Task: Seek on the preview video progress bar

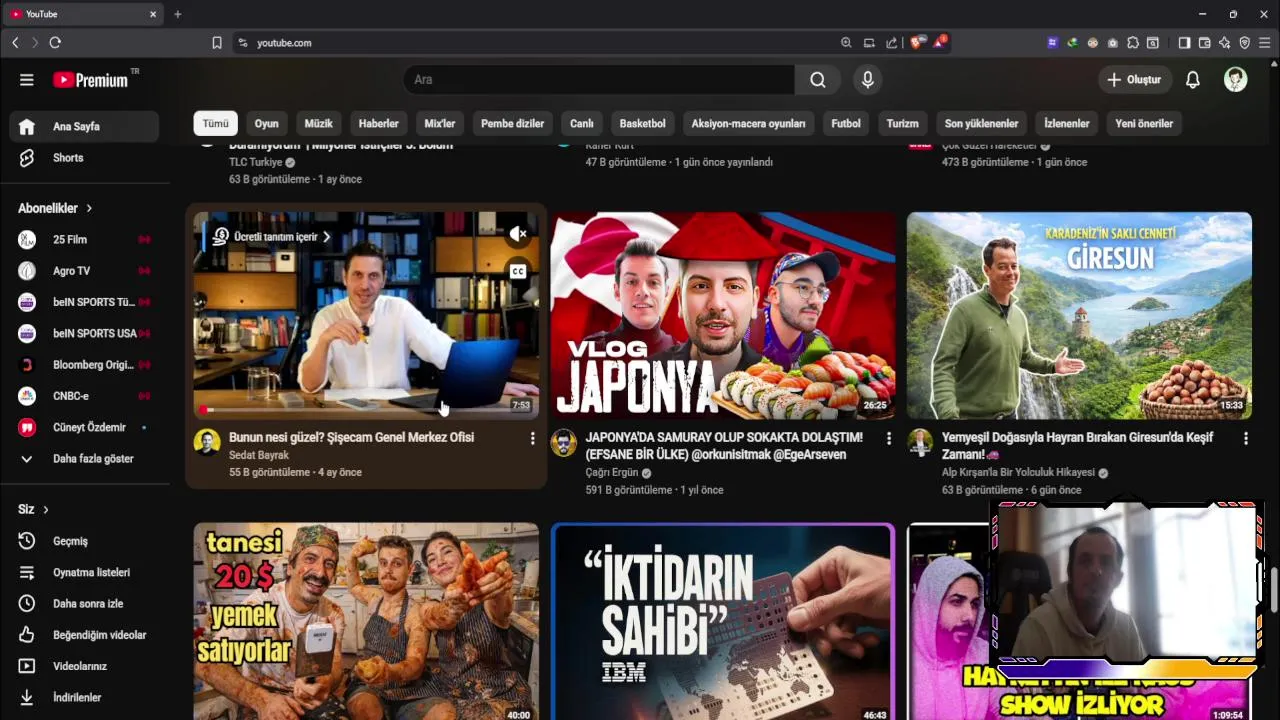Action: click(366, 410)
